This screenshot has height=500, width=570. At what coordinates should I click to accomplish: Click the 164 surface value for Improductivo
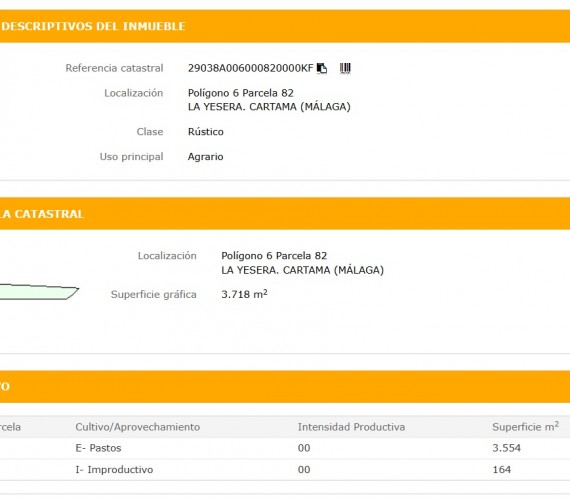click(502, 469)
